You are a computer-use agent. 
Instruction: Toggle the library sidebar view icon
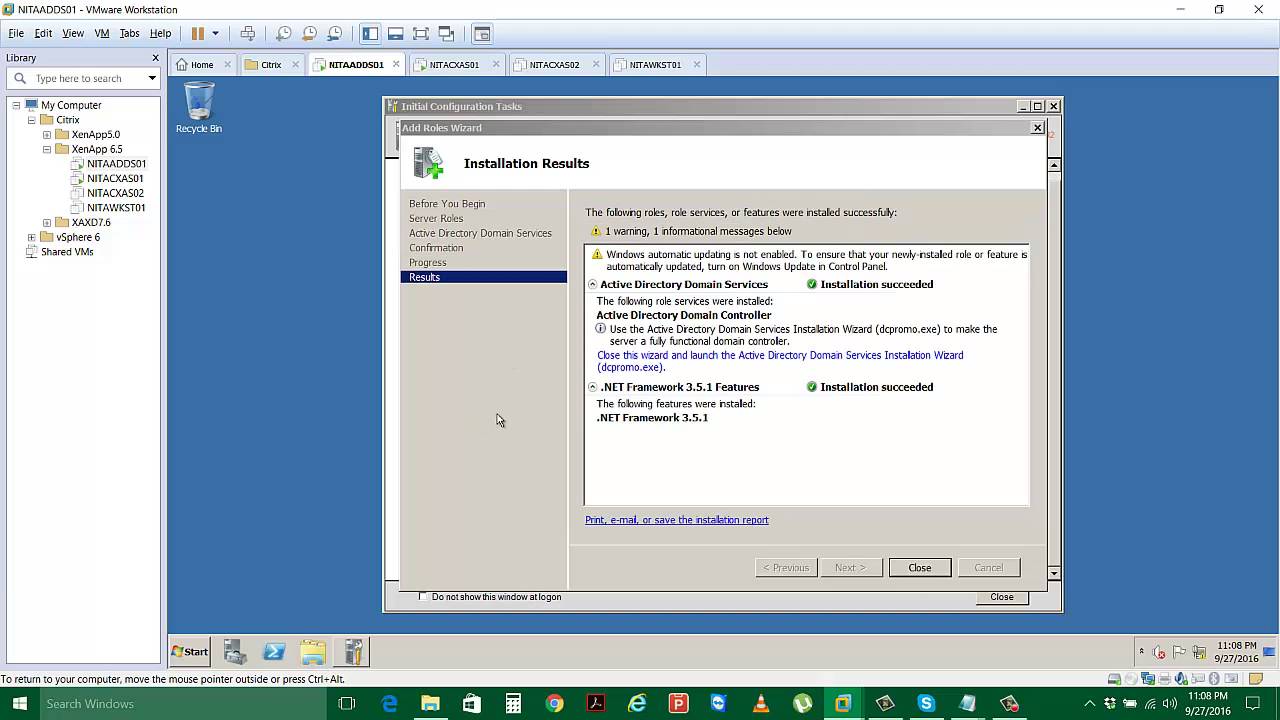[x=370, y=33]
